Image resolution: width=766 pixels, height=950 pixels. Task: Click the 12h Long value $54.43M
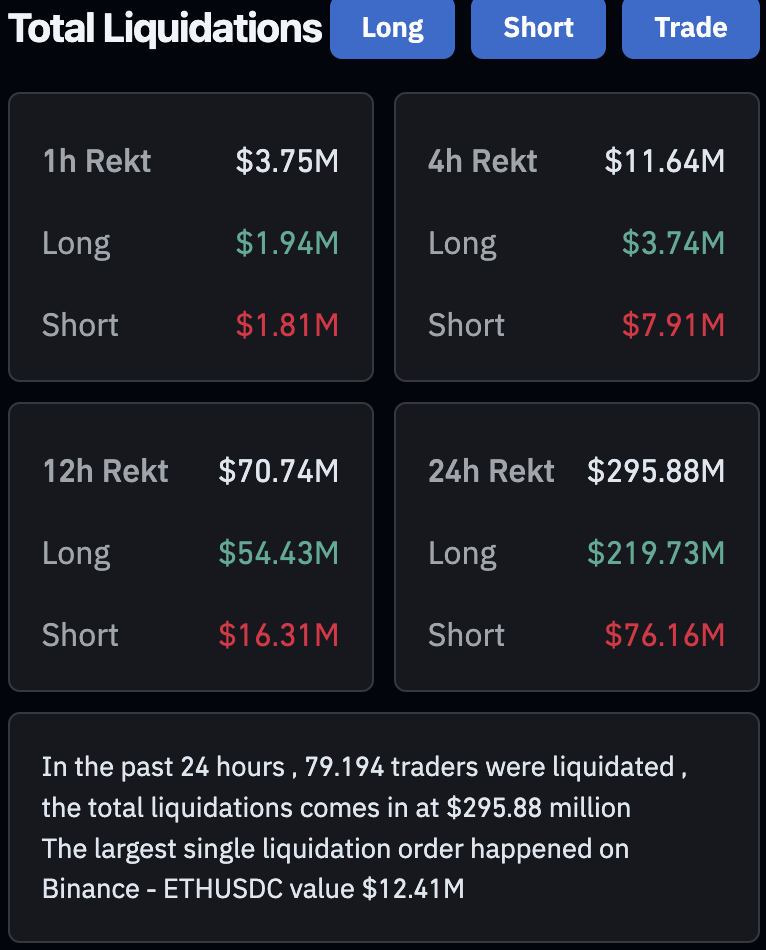point(278,553)
